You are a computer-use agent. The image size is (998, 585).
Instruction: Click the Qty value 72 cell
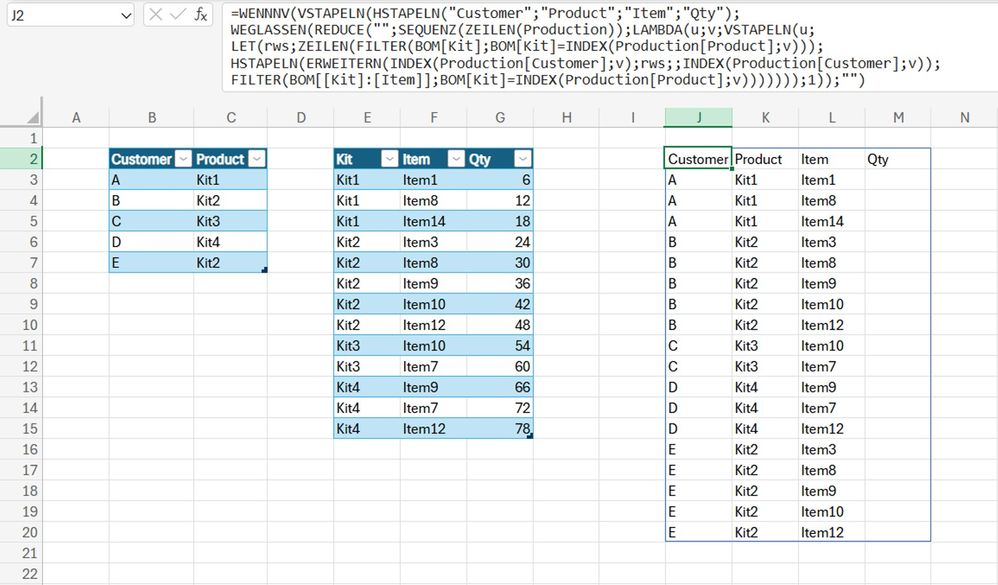click(500, 407)
